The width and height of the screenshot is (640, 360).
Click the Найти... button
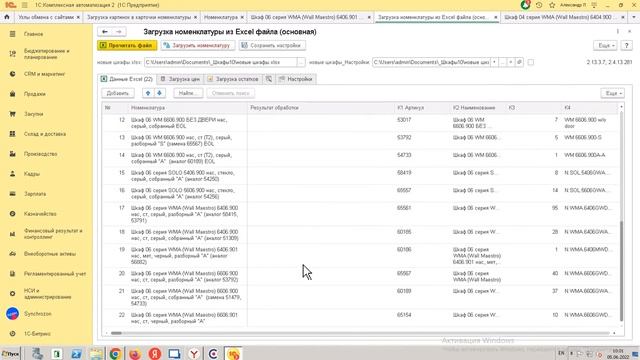[x=188, y=93]
